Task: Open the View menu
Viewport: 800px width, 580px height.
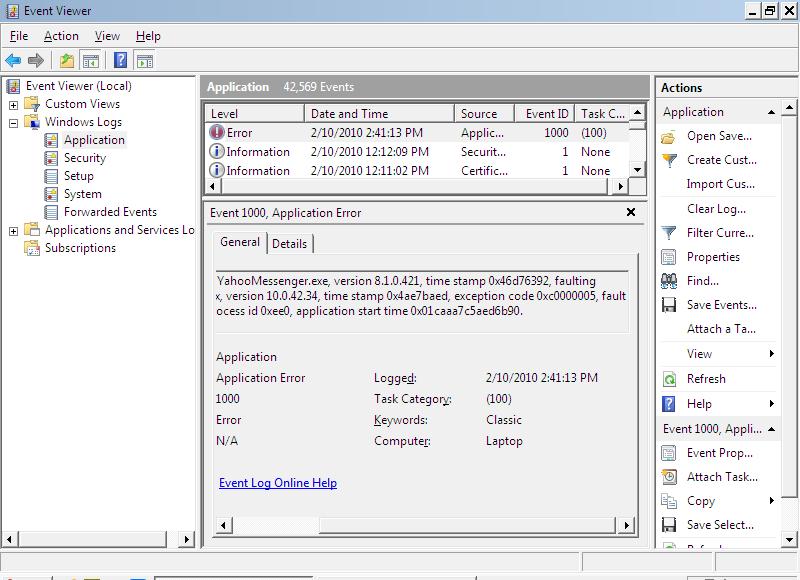Action: [107, 36]
